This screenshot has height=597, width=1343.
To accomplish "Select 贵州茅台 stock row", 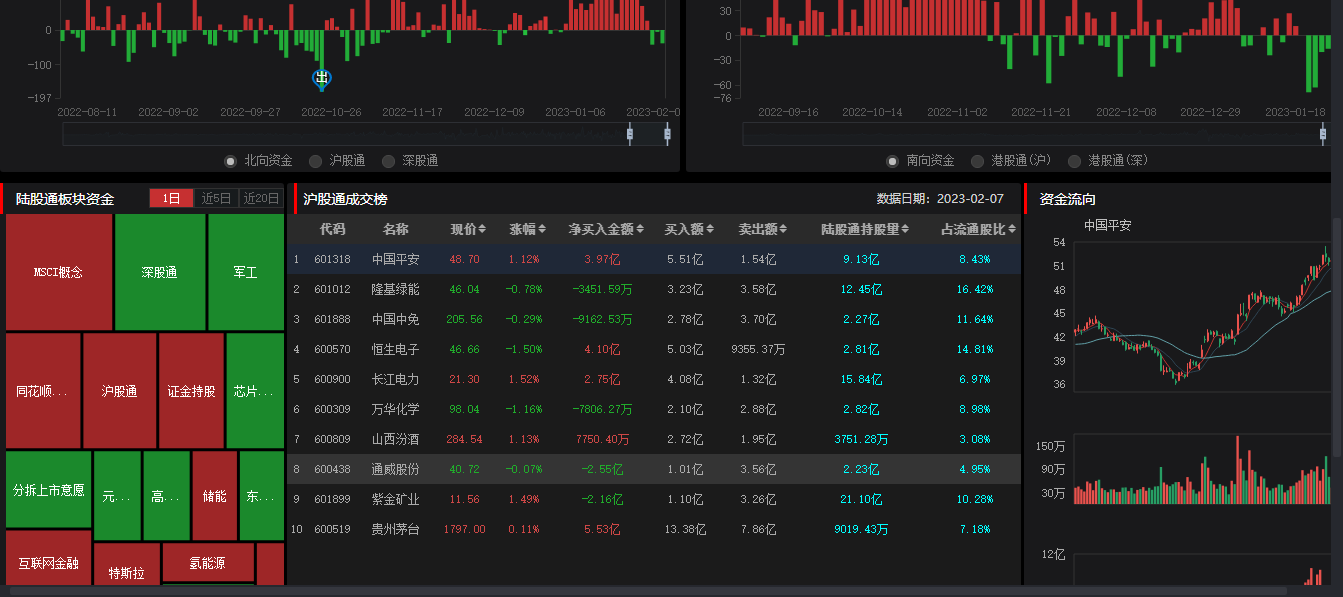I will (x=654, y=529).
